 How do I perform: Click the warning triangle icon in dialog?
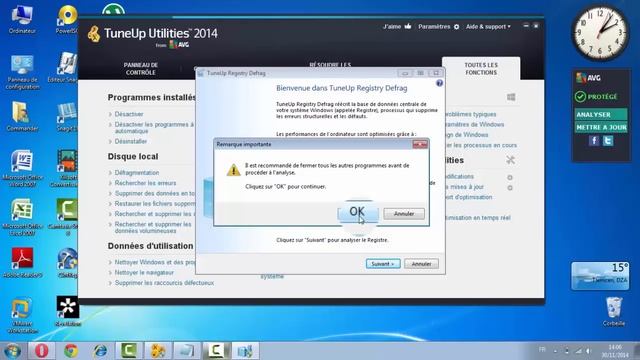233,170
